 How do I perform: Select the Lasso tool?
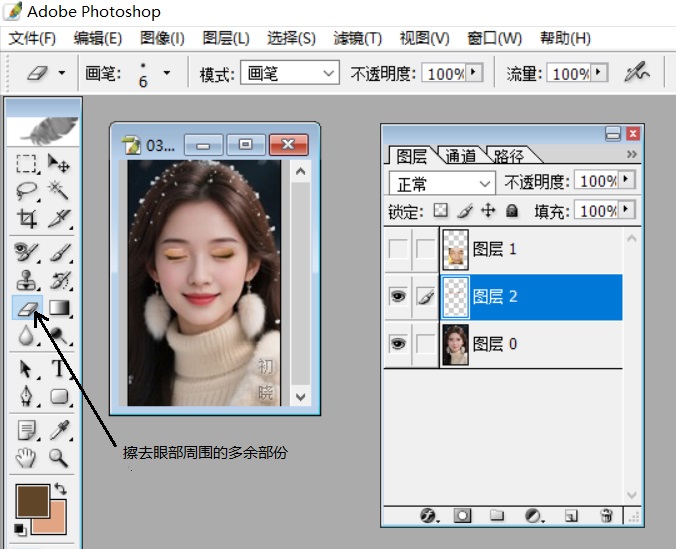point(28,190)
